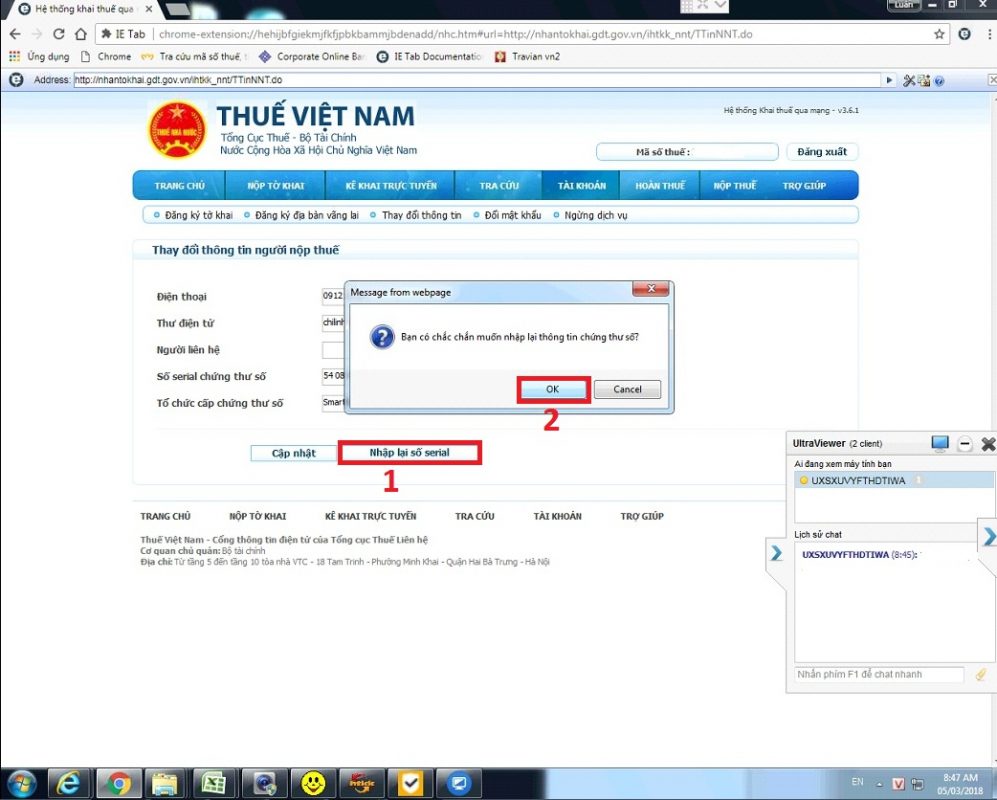
Task: Open the TRỢ GIÚP menu tab
Action: pos(804,186)
